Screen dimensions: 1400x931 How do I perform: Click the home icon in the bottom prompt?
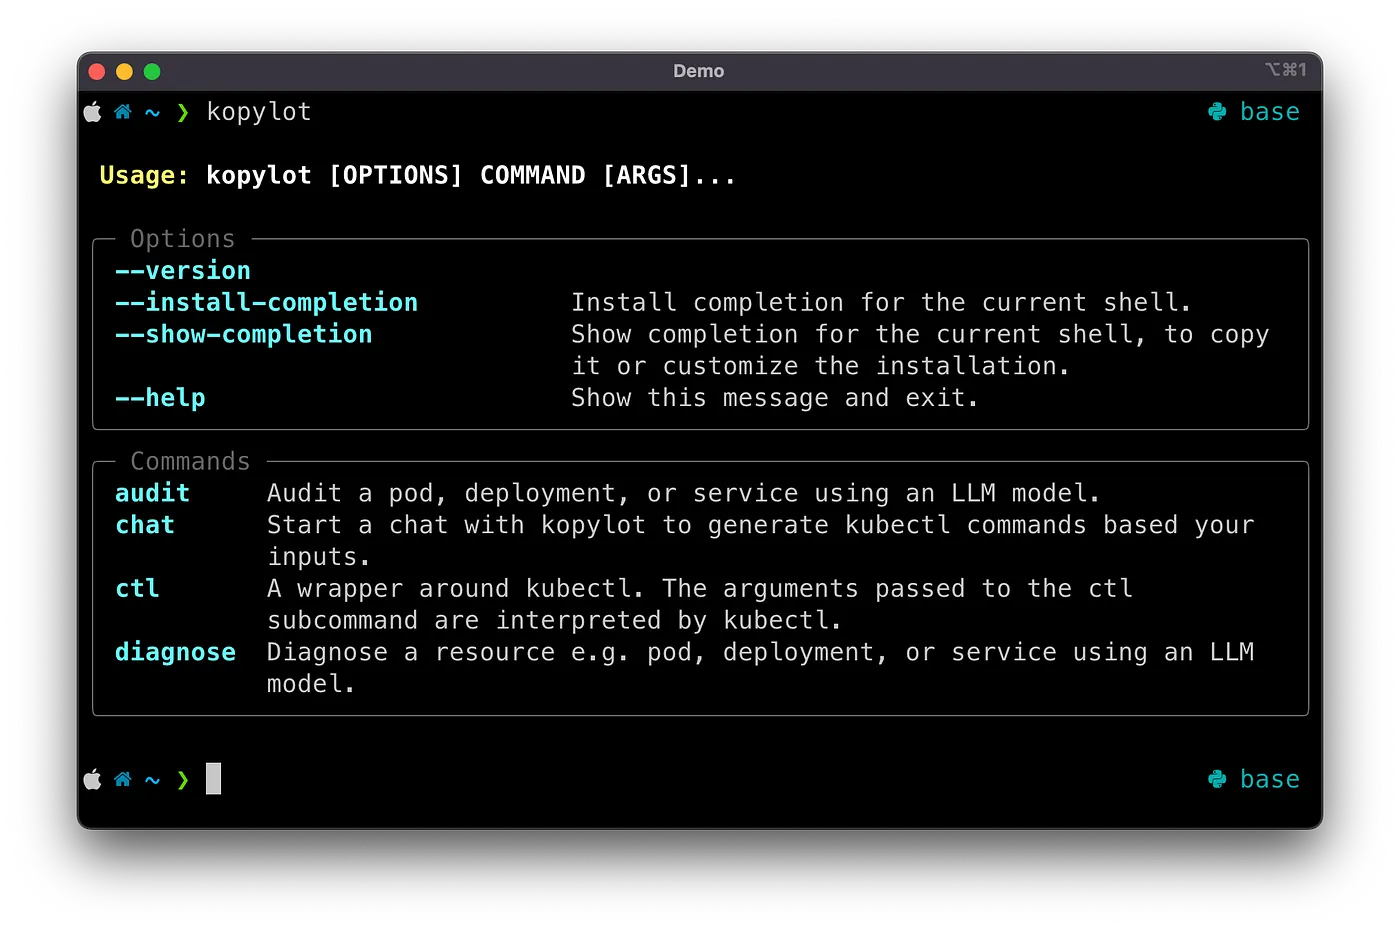pos(123,779)
